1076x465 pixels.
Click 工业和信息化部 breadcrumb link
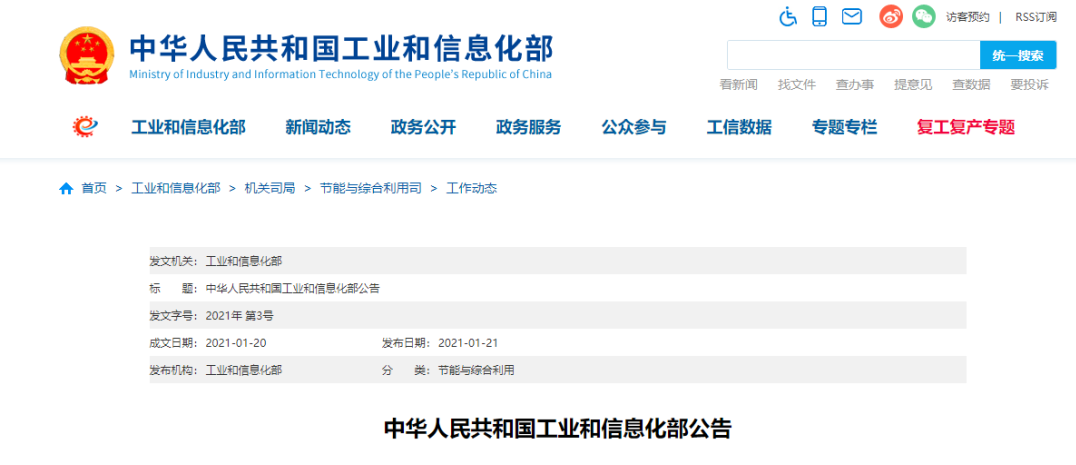176,189
